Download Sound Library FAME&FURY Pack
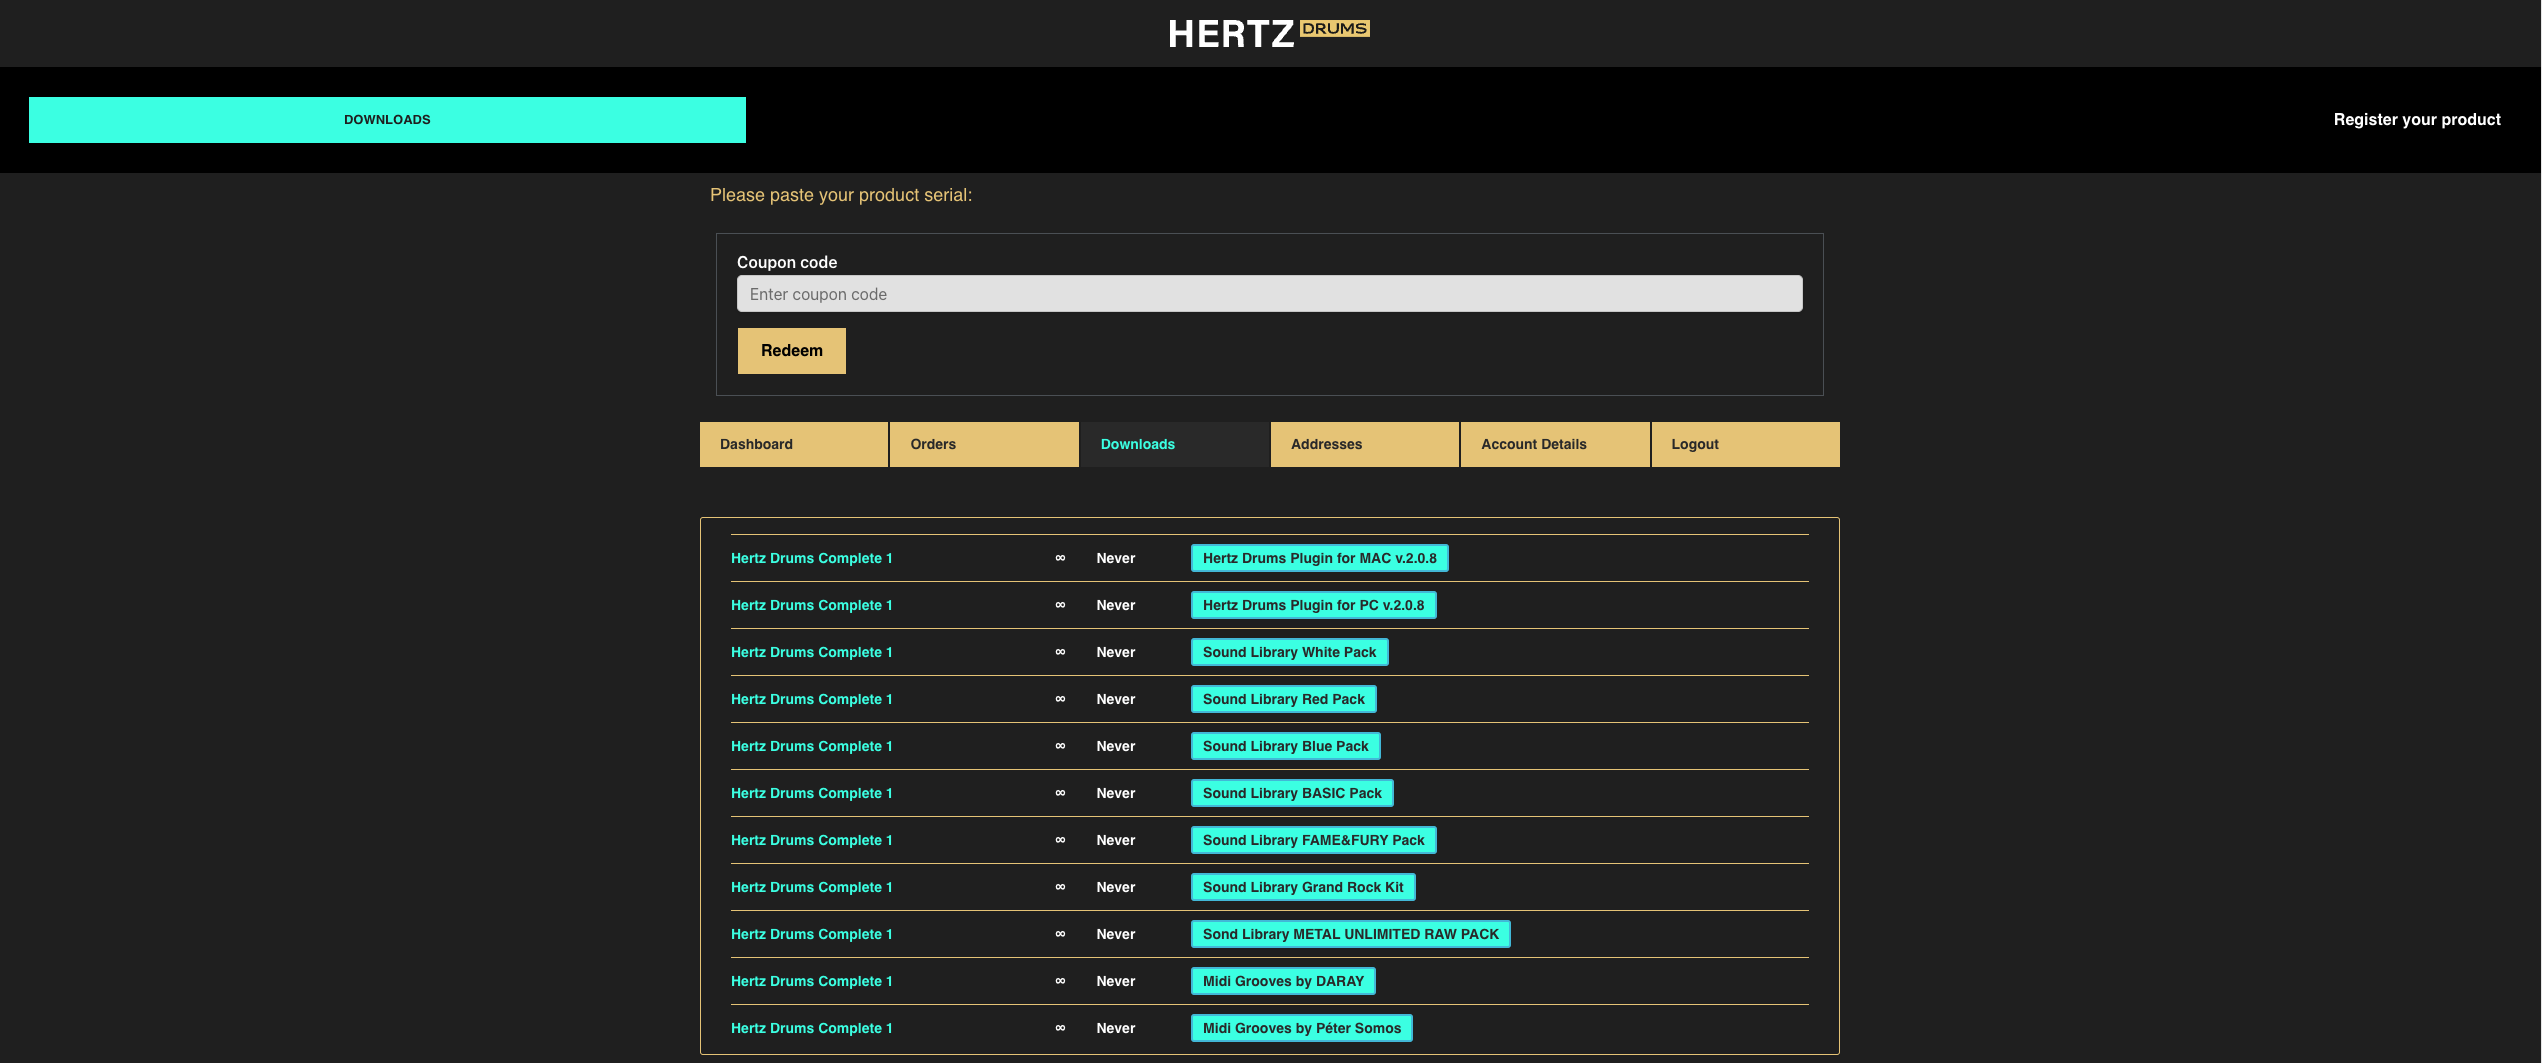The height and width of the screenshot is (1063, 2542). click(x=1313, y=840)
